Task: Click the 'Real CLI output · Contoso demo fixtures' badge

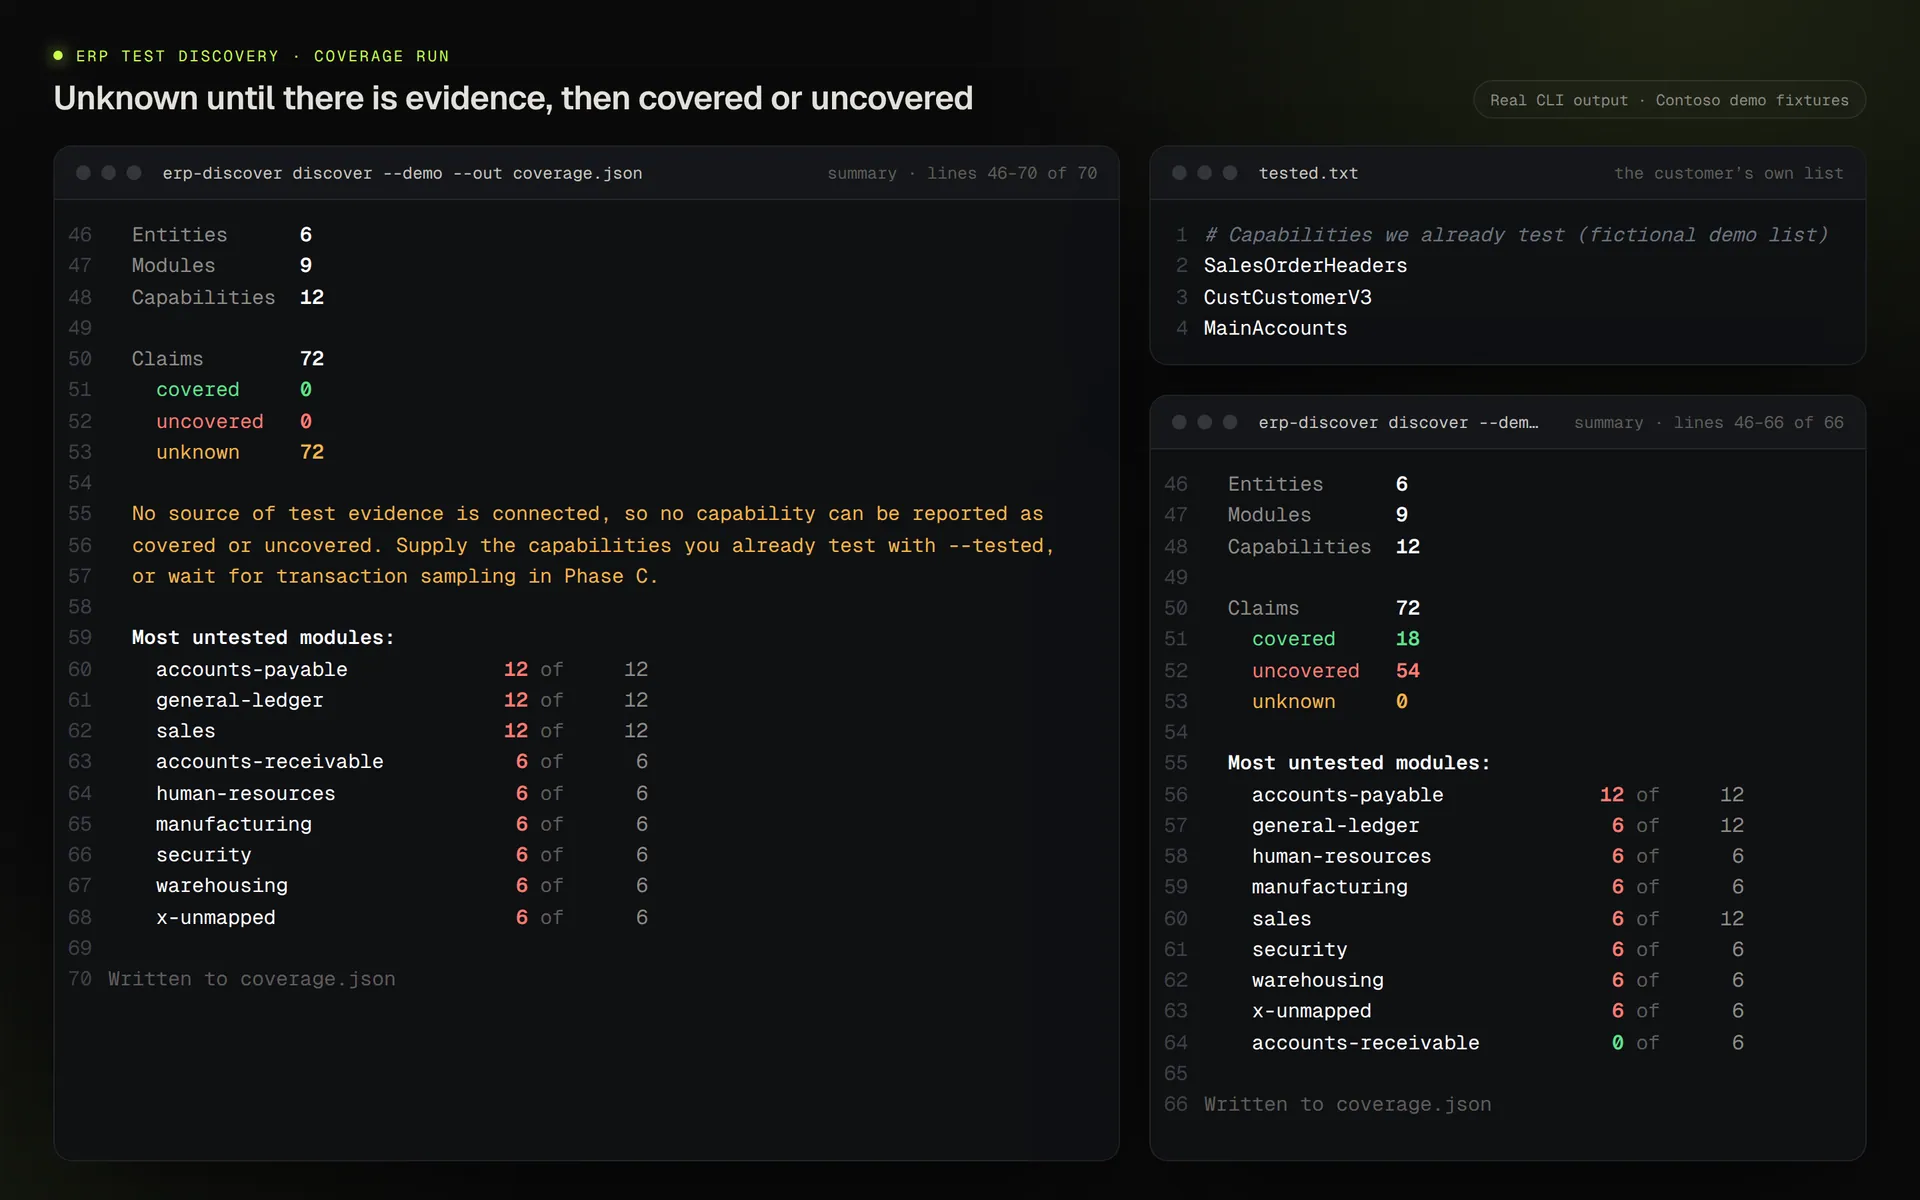Action: click(x=1669, y=100)
